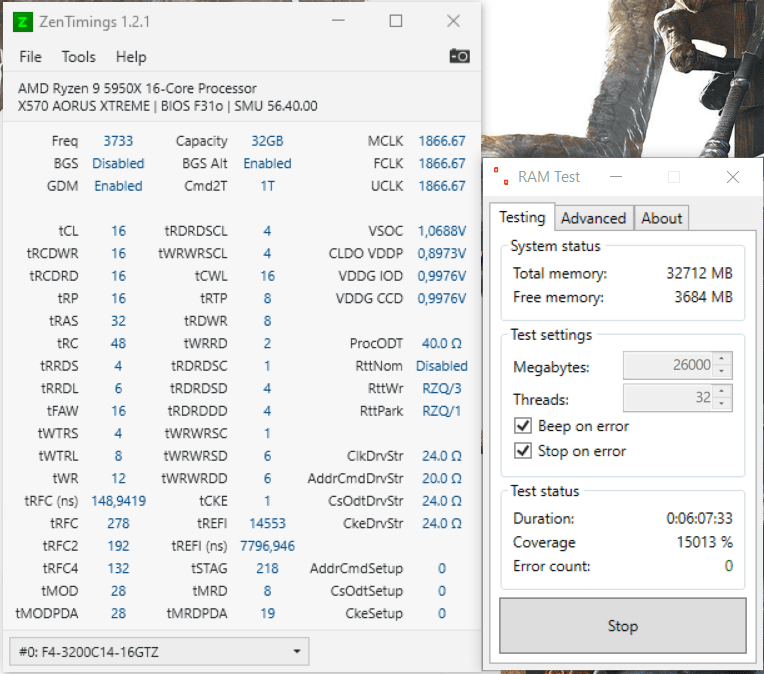
Task: Click the tSTAG value 218
Action: 267,568
